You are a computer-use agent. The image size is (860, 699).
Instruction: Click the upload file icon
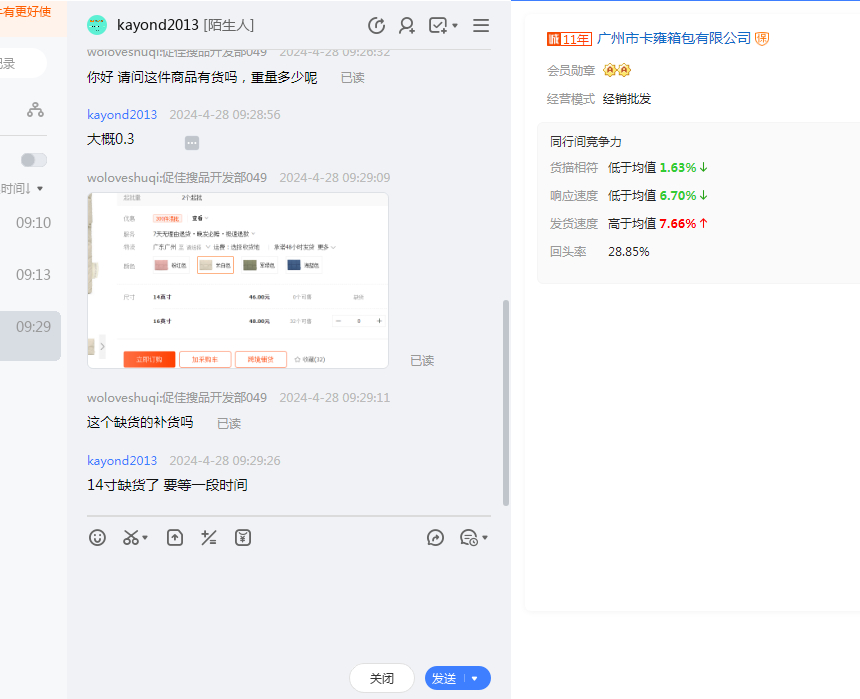(175, 538)
